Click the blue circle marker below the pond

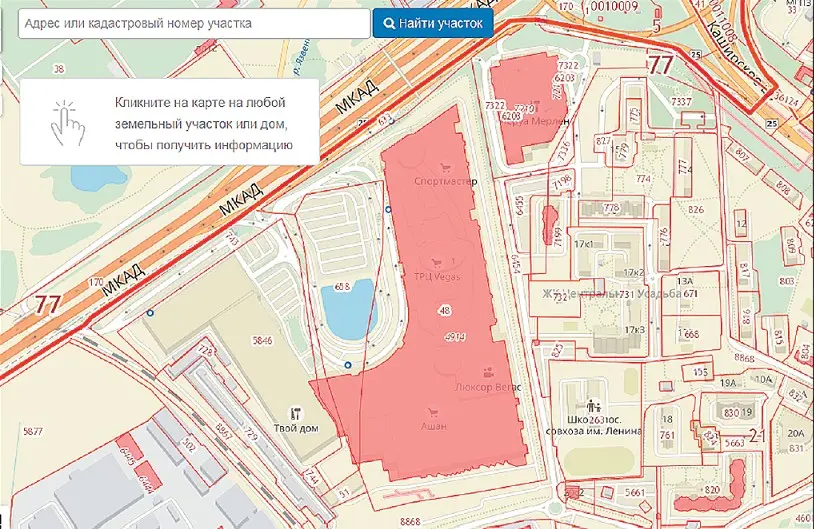tap(348, 366)
